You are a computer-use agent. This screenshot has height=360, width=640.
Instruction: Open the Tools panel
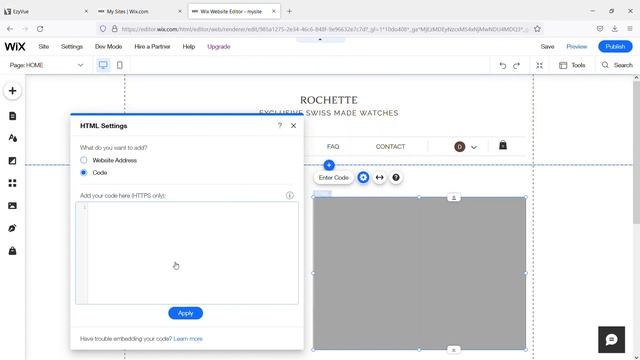(x=572, y=65)
